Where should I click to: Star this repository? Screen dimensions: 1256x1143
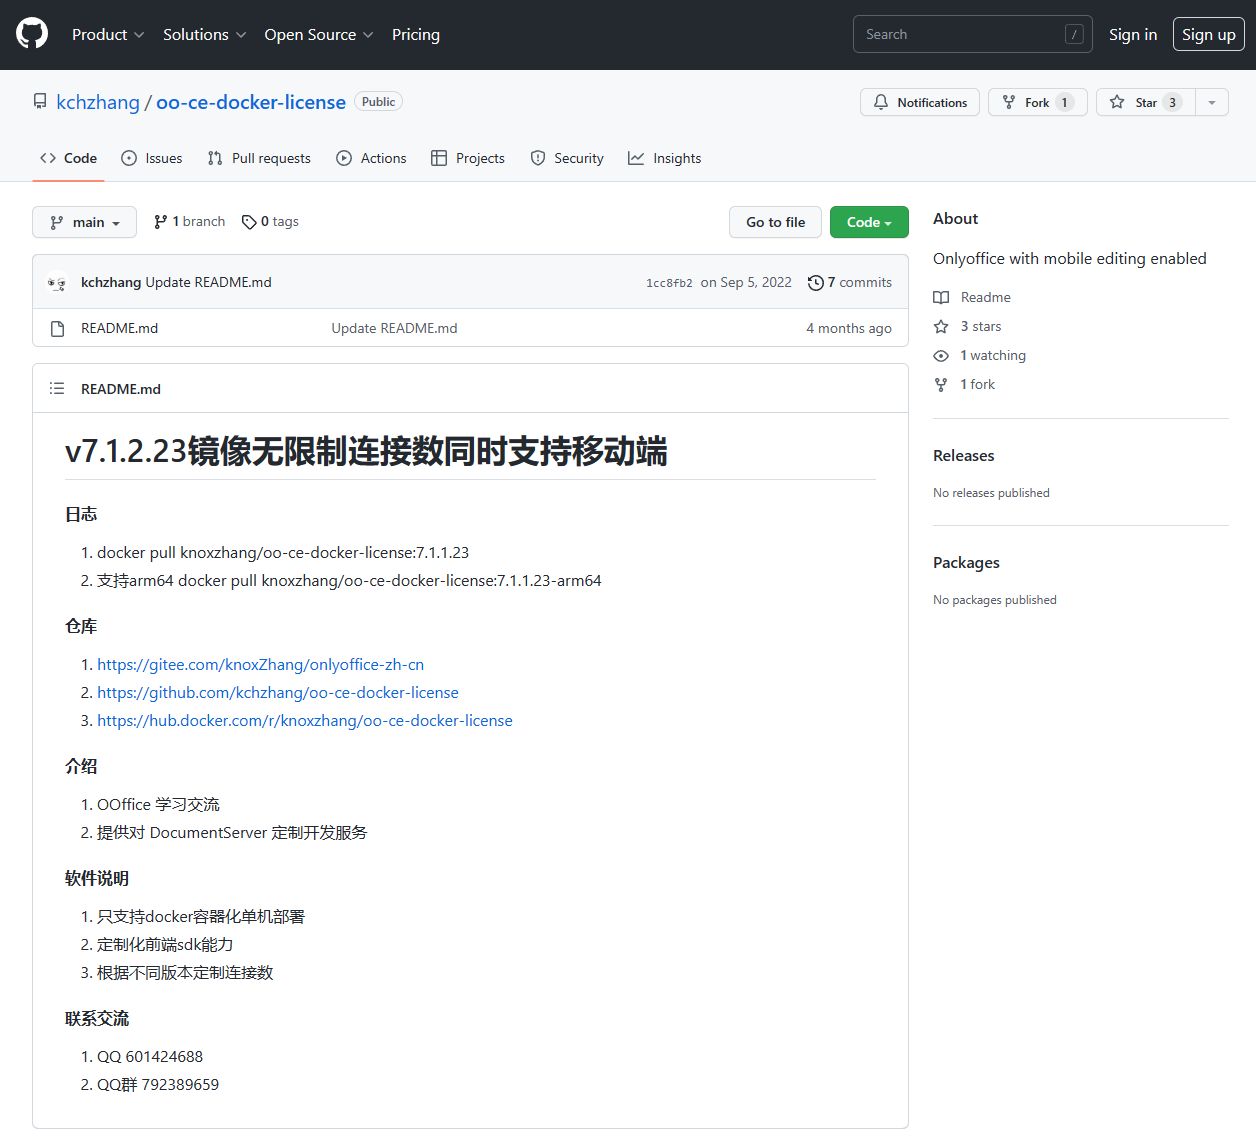1145,103
